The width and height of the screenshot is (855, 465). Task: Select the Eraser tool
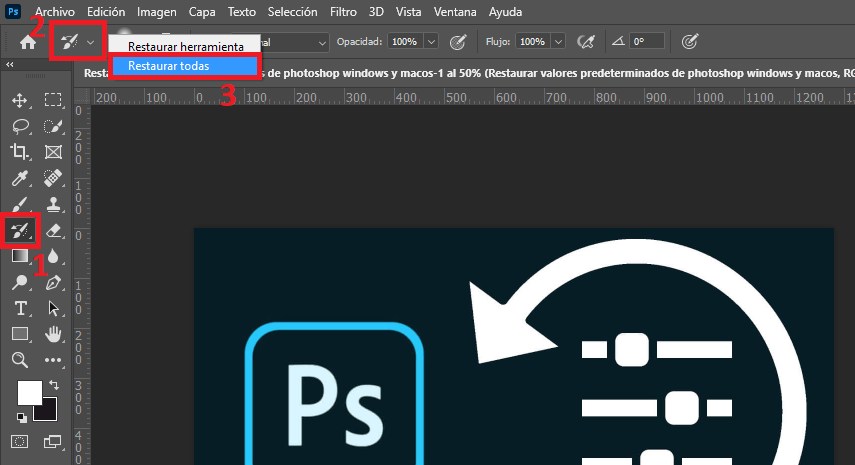[53, 231]
